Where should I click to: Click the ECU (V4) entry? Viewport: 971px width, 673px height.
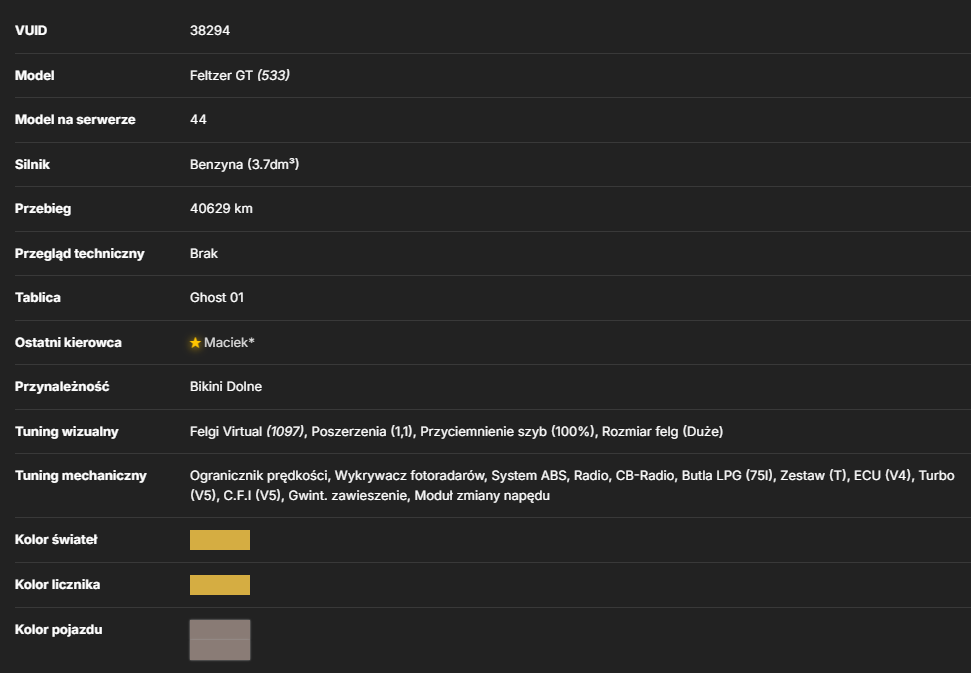(x=882, y=475)
